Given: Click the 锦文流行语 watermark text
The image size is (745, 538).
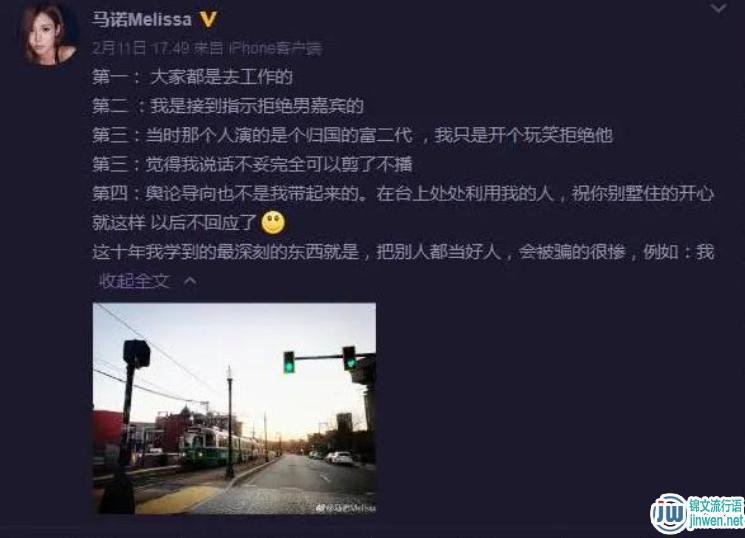Looking at the screenshot, I should tap(716, 505).
